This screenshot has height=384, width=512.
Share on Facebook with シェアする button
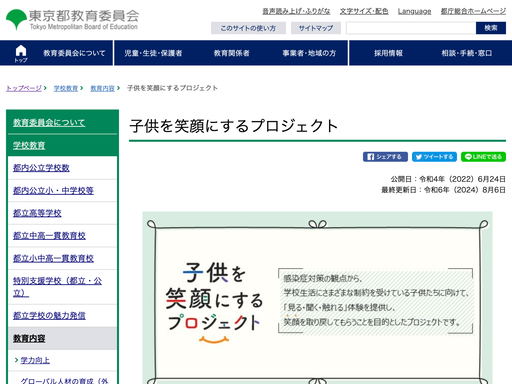tap(385, 157)
